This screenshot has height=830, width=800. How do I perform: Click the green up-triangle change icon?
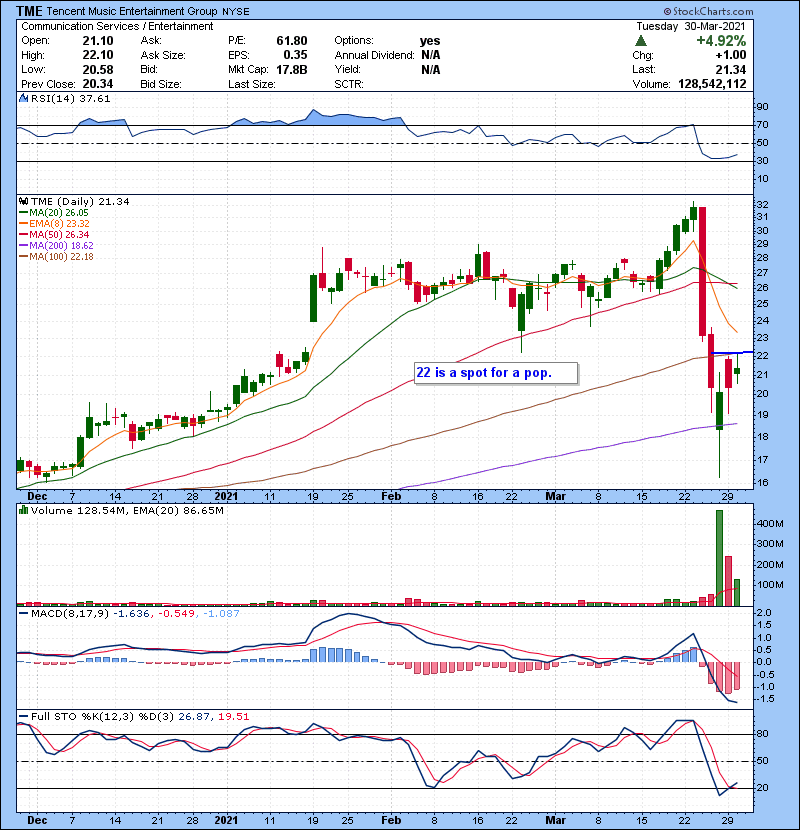(x=641, y=41)
